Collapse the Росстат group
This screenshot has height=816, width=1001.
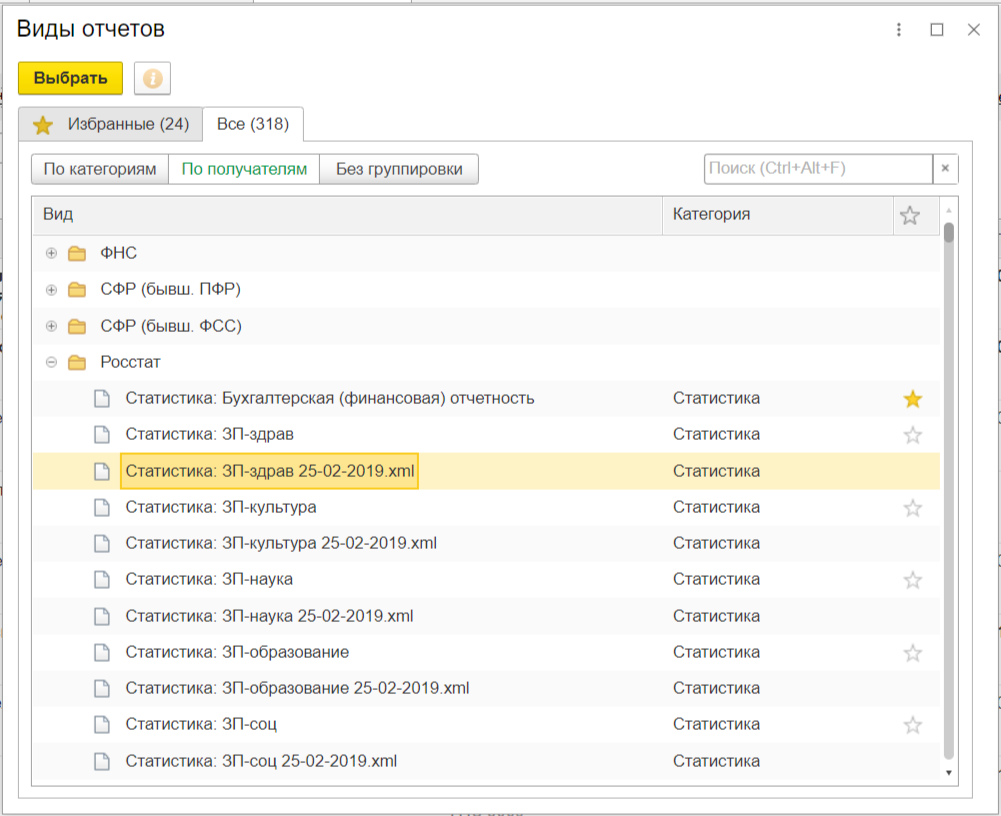point(52,362)
